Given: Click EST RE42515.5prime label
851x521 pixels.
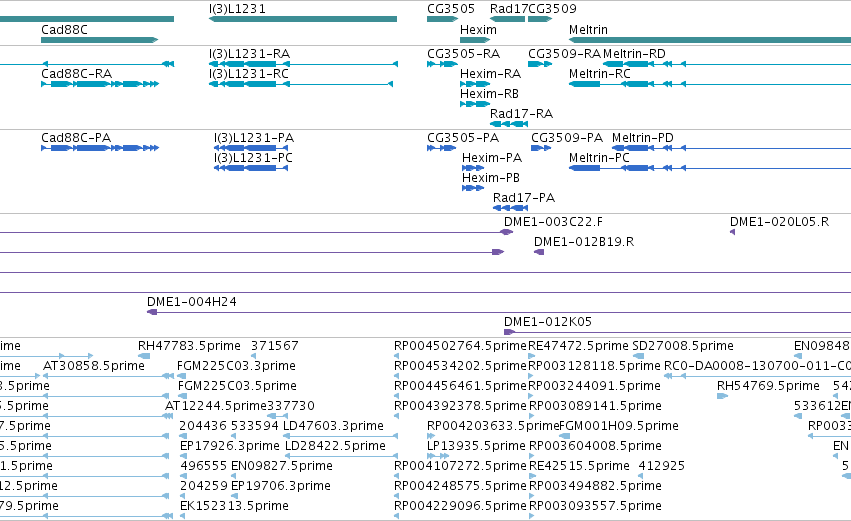Looking at the screenshot, I should [x=579, y=467].
